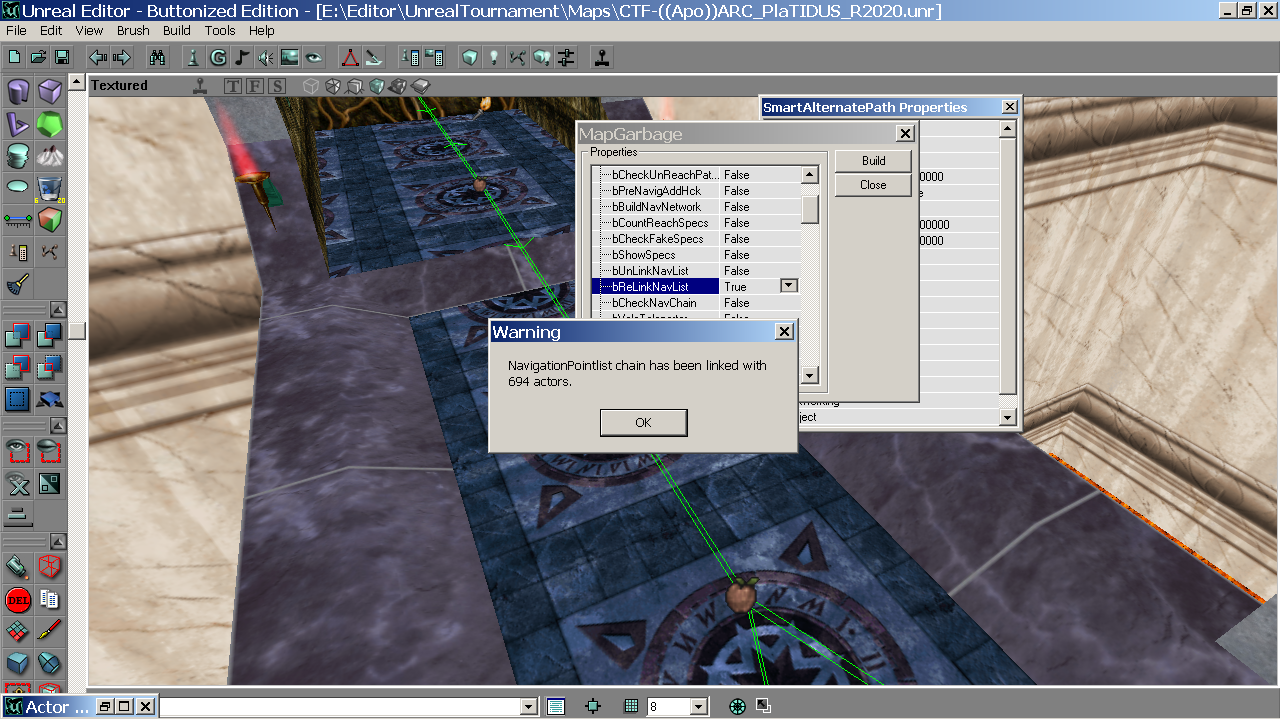This screenshot has width=1280, height=720.
Task: Click SmartAlternatePath Properties scroll down arrow
Action: tap(1008, 418)
